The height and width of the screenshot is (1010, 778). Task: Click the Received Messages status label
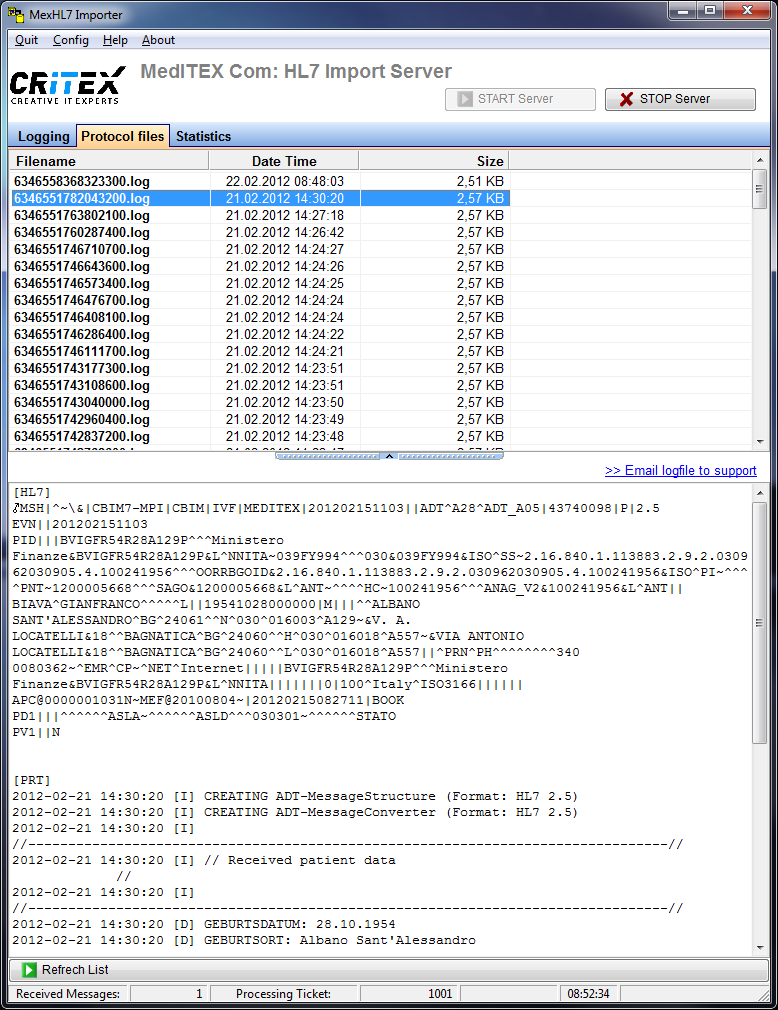68,994
